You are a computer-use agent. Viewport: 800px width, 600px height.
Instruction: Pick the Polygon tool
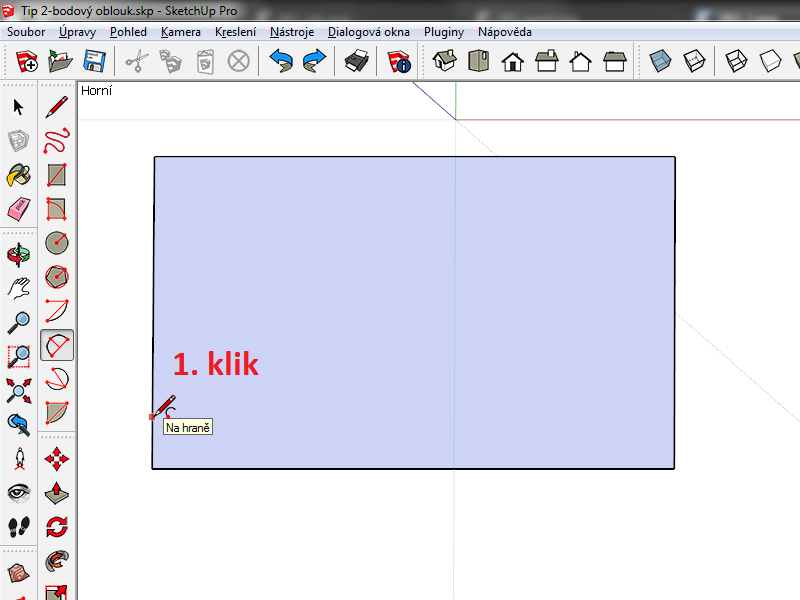pos(58,276)
